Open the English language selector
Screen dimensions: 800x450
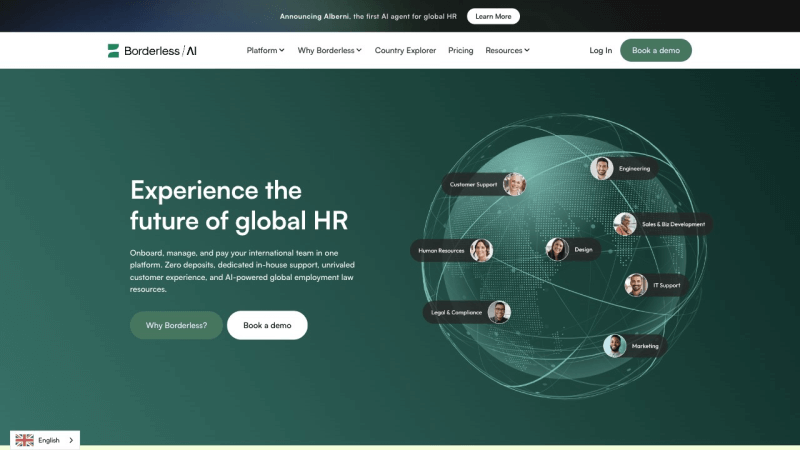click(x=49, y=440)
